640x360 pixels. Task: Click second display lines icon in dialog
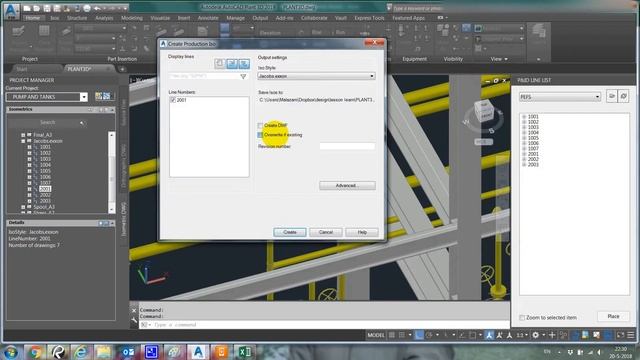[232, 63]
